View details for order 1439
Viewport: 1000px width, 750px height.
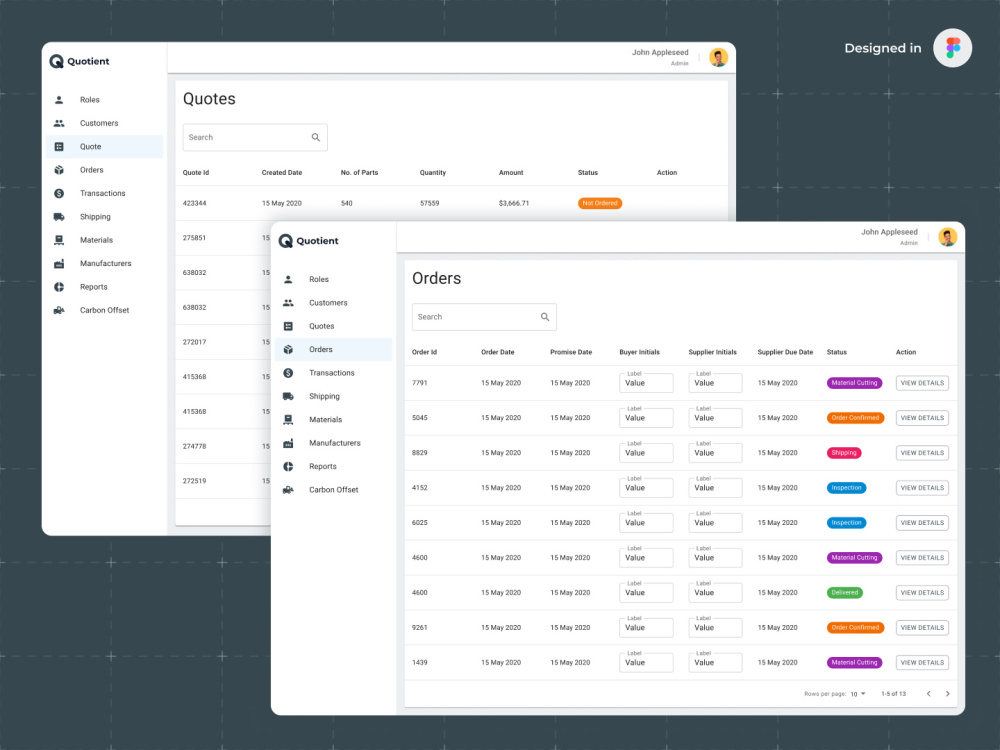(x=922, y=663)
